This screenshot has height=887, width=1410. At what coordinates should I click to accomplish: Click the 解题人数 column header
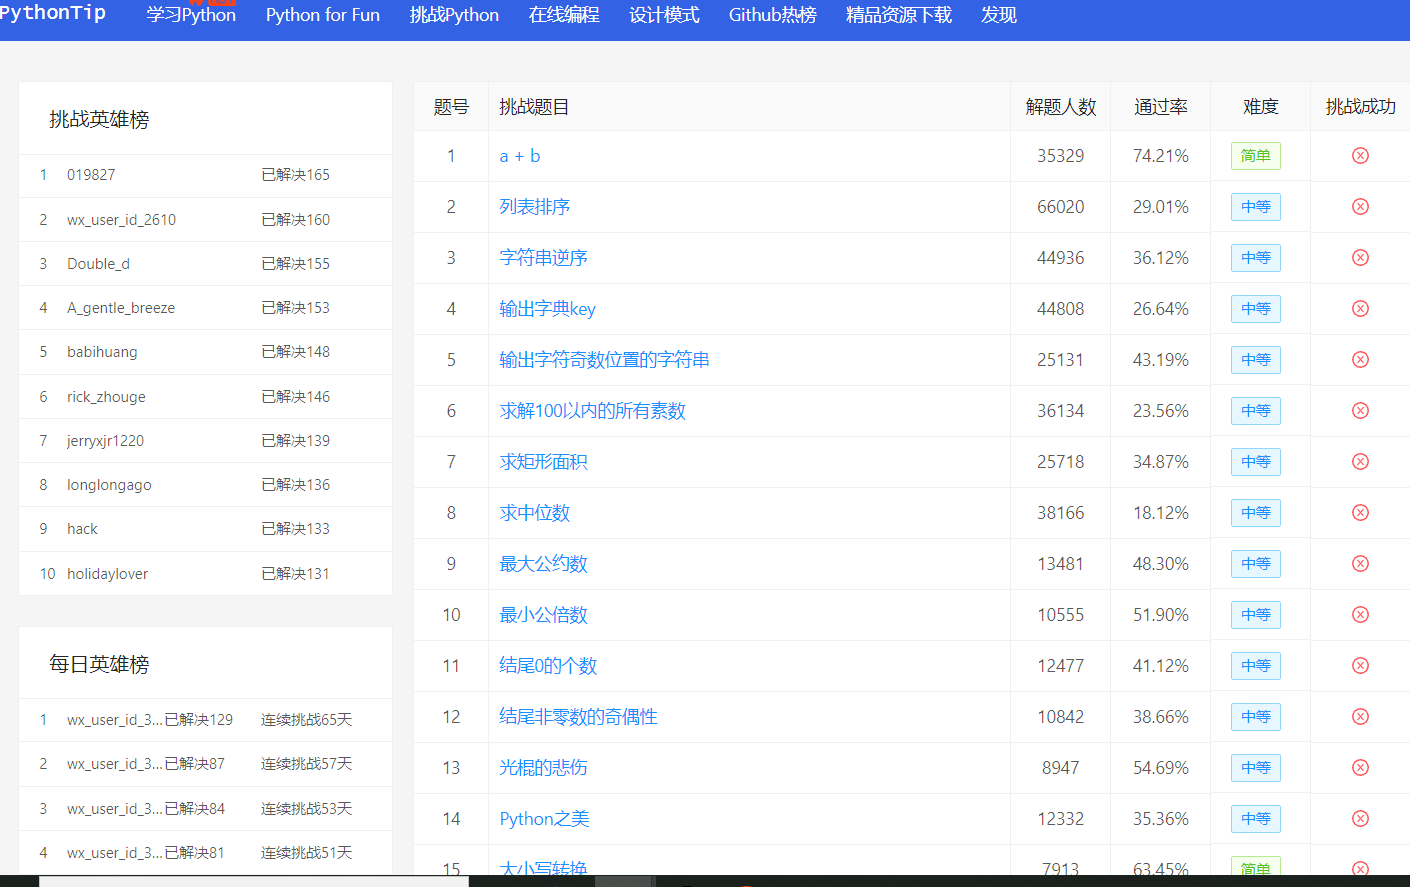(1060, 107)
